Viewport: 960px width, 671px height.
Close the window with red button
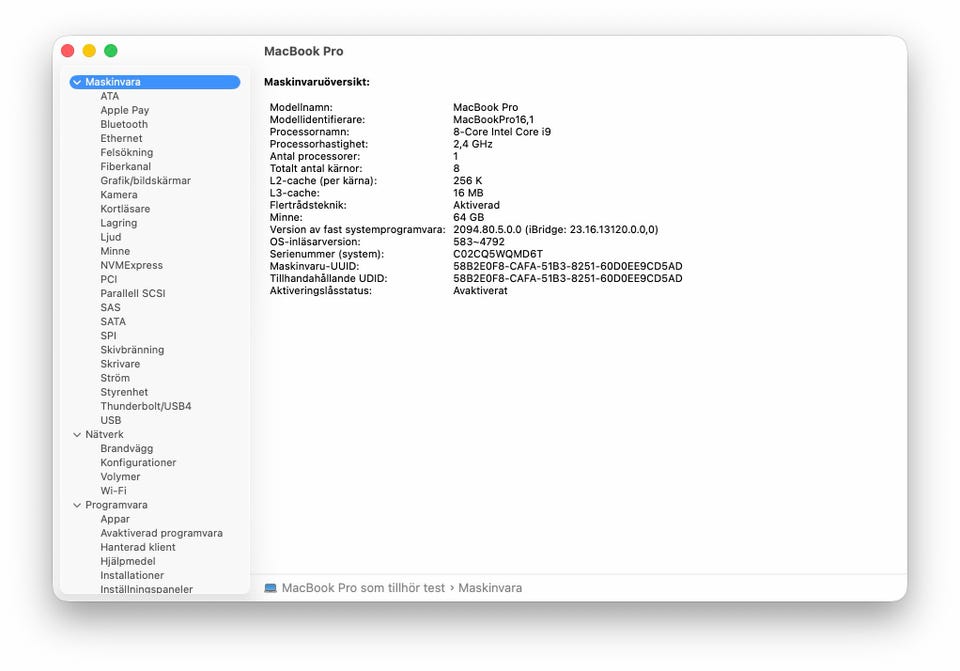tap(68, 51)
